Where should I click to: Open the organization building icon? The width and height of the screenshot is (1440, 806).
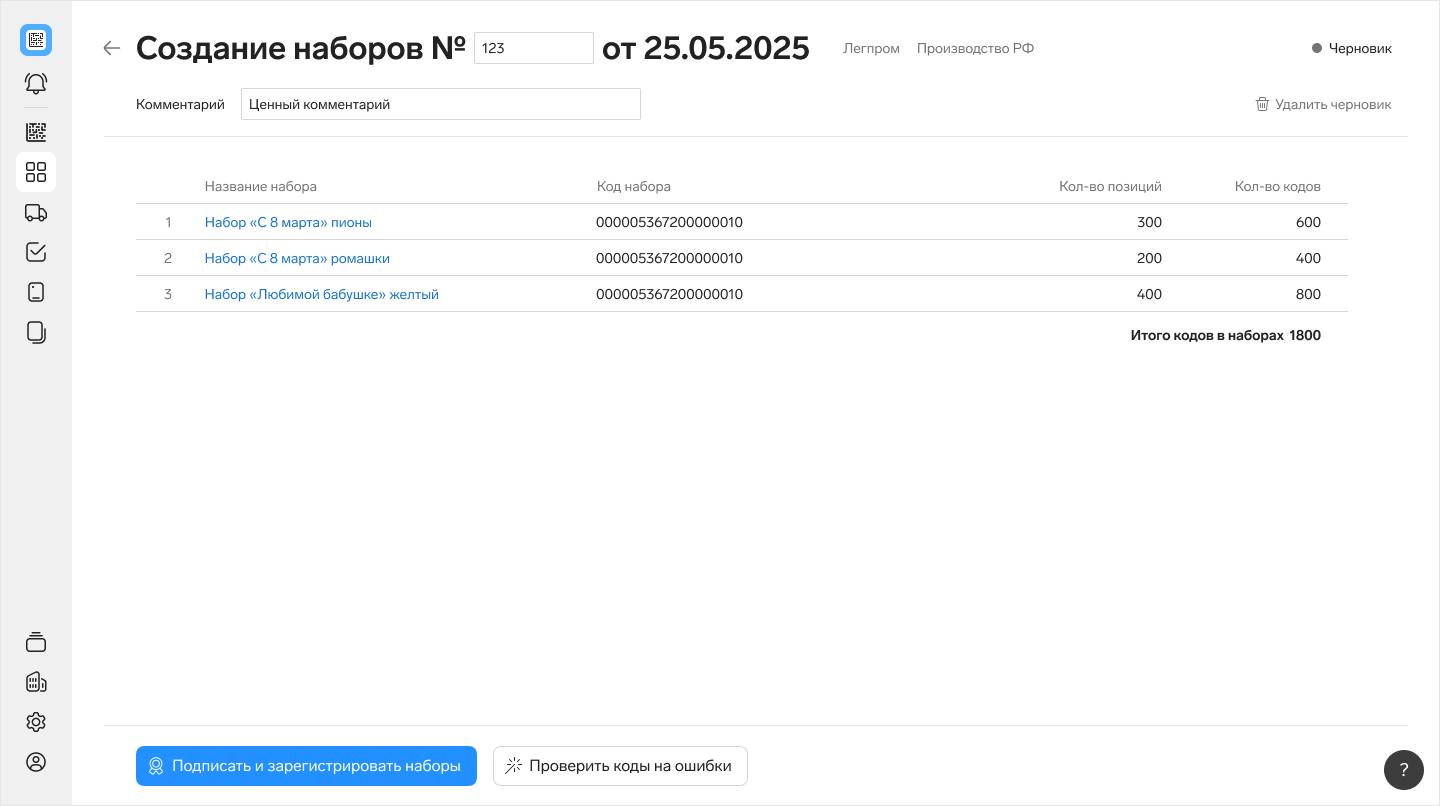(36, 682)
